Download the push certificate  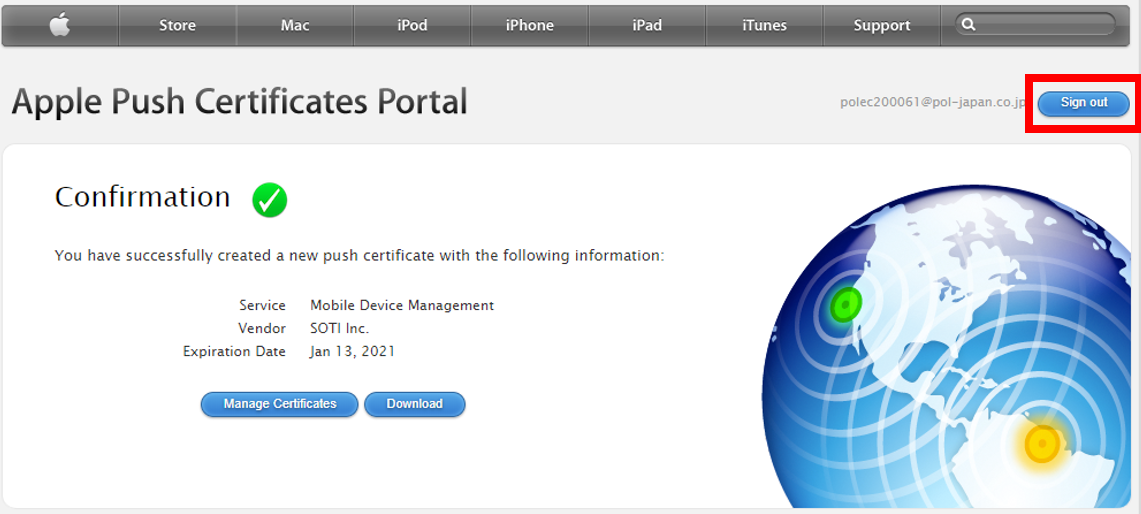coord(415,404)
